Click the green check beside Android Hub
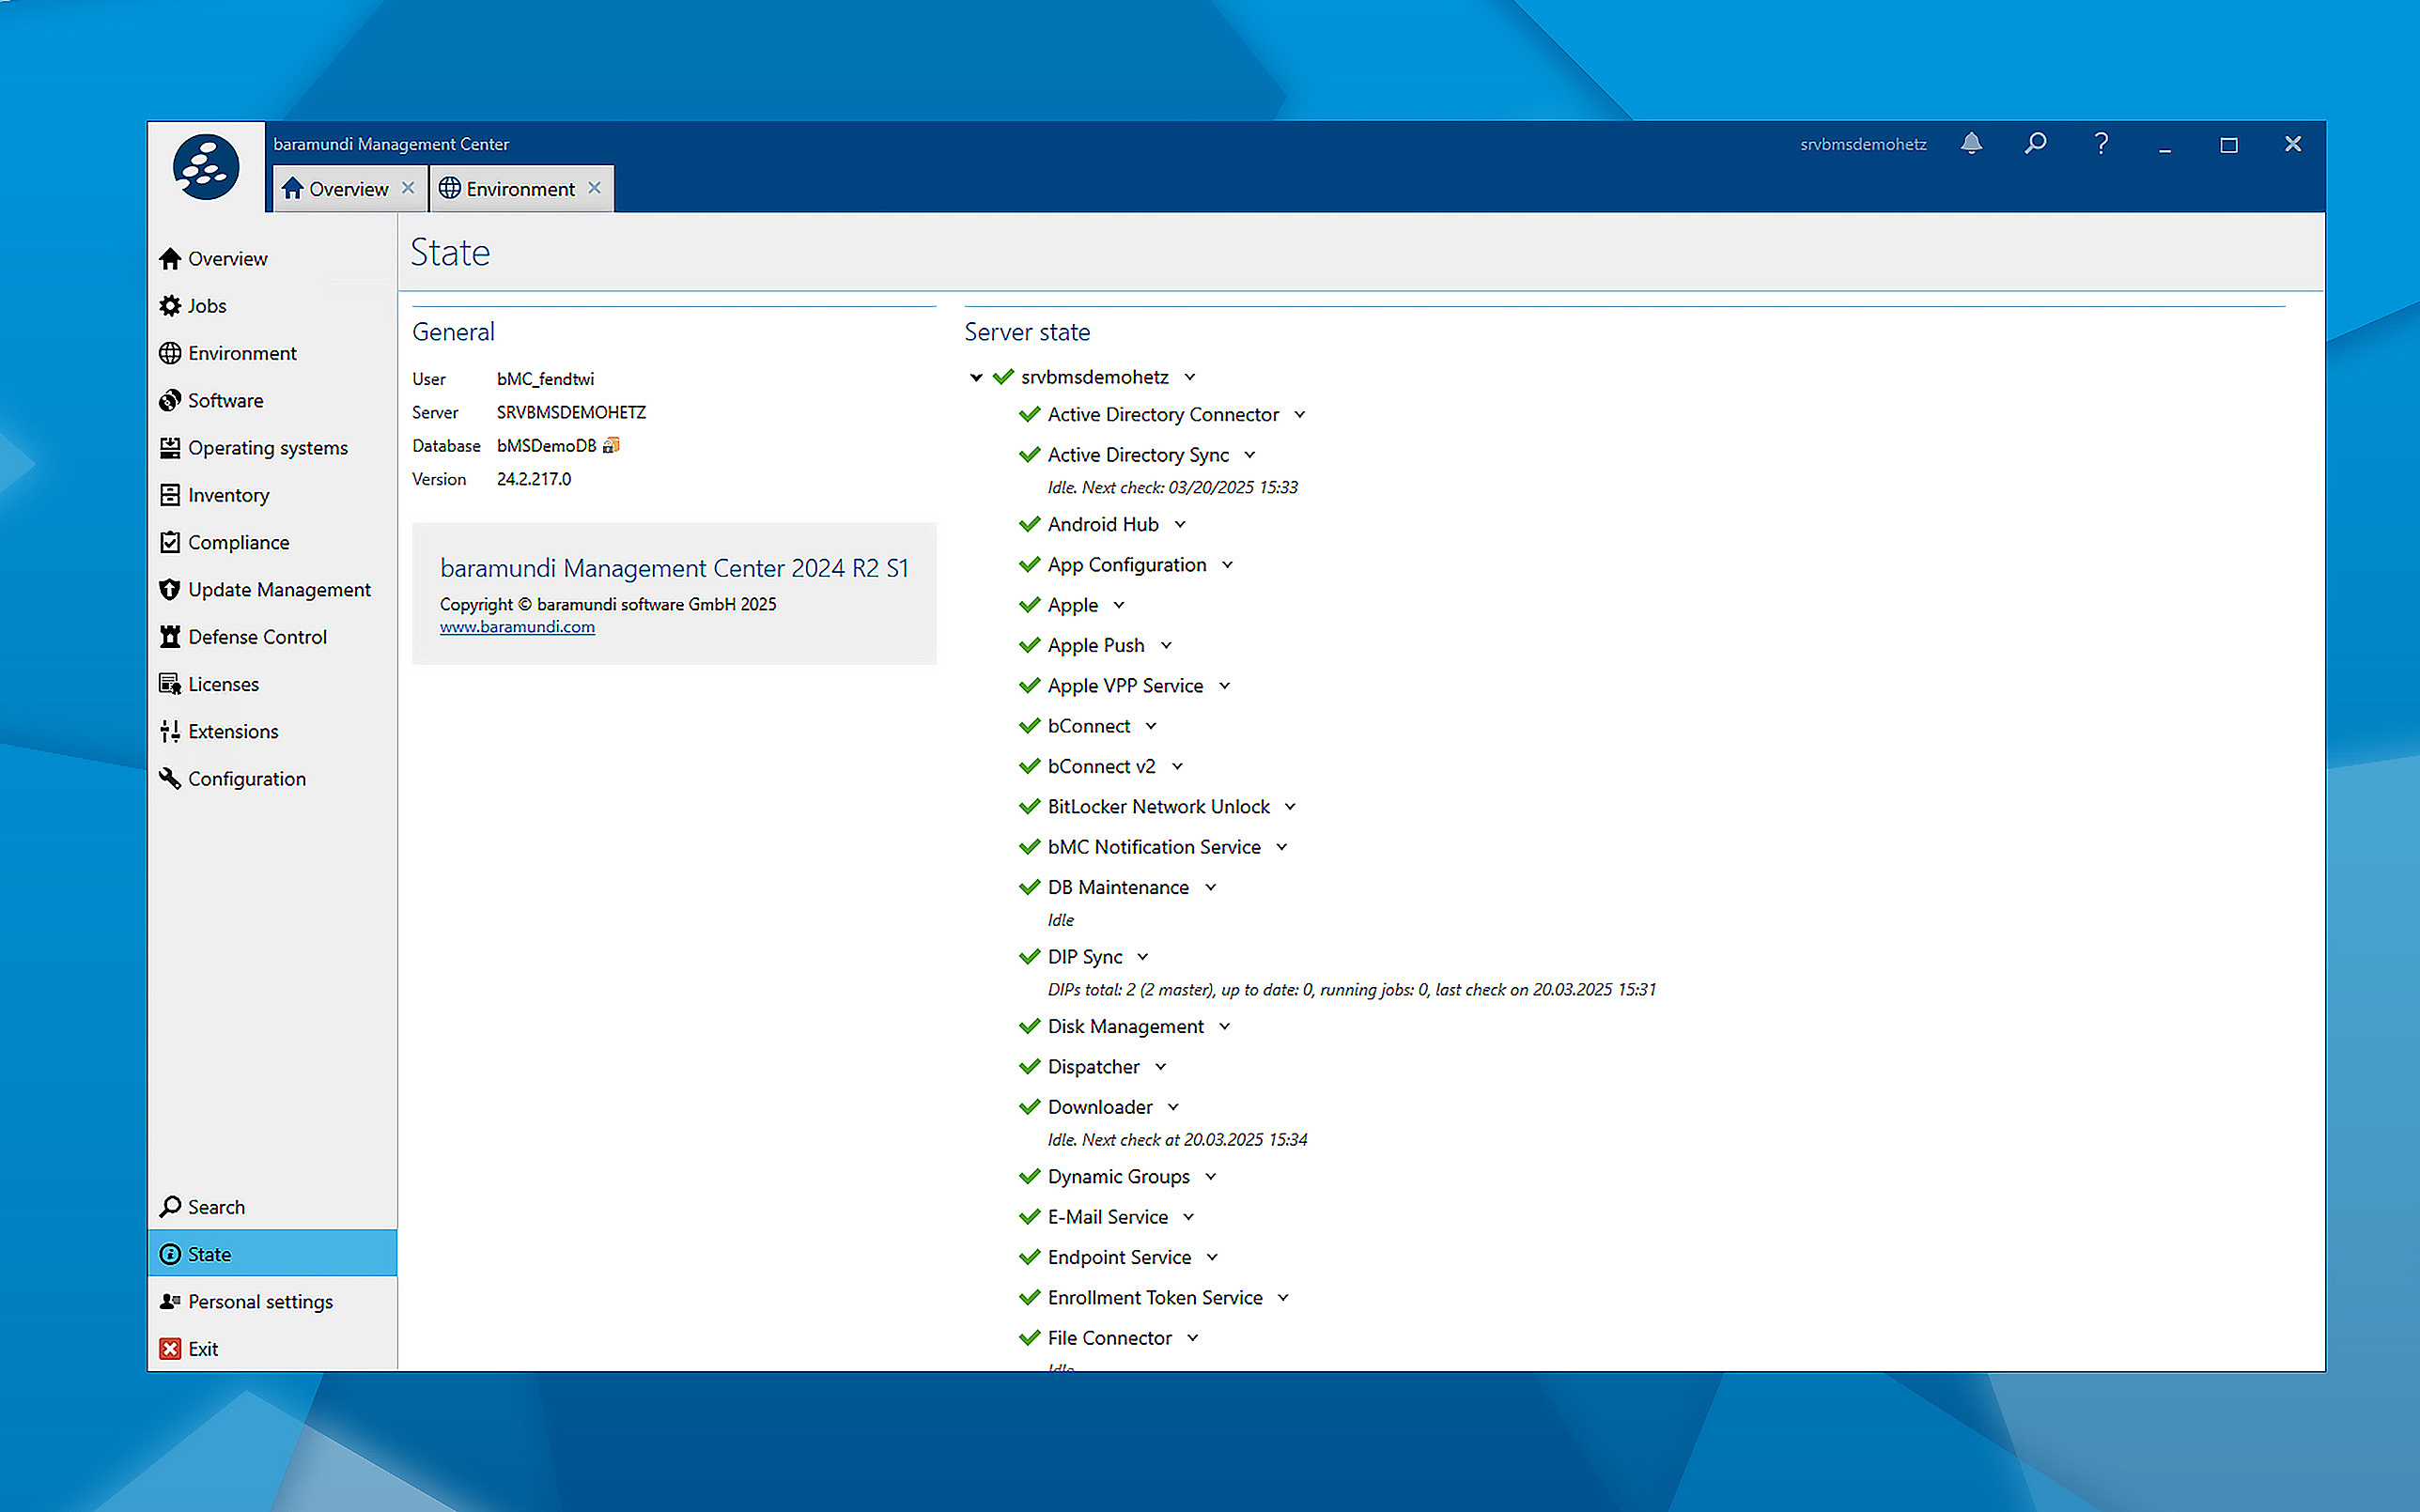This screenshot has height=1512, width=2420. coord(1030,524)
